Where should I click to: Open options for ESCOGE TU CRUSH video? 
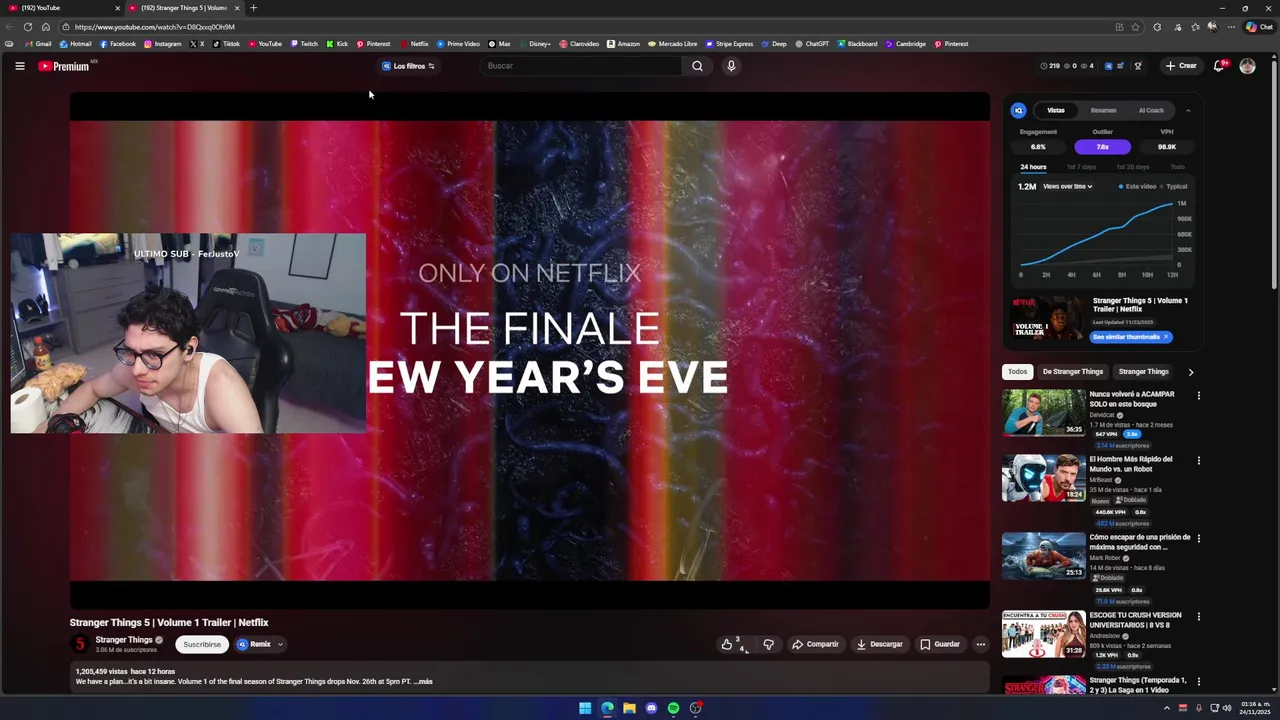(1198, 617)
